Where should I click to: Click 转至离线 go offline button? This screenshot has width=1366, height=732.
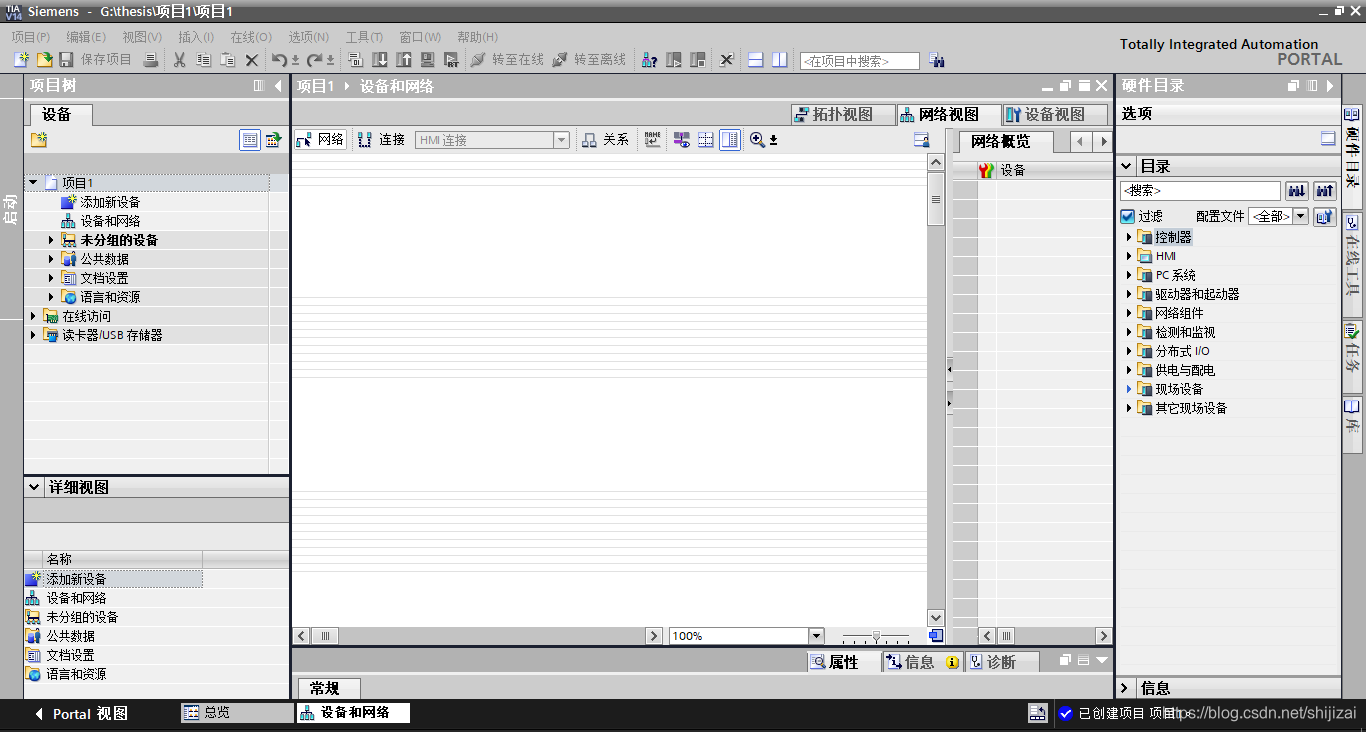(x=589, y=60)
